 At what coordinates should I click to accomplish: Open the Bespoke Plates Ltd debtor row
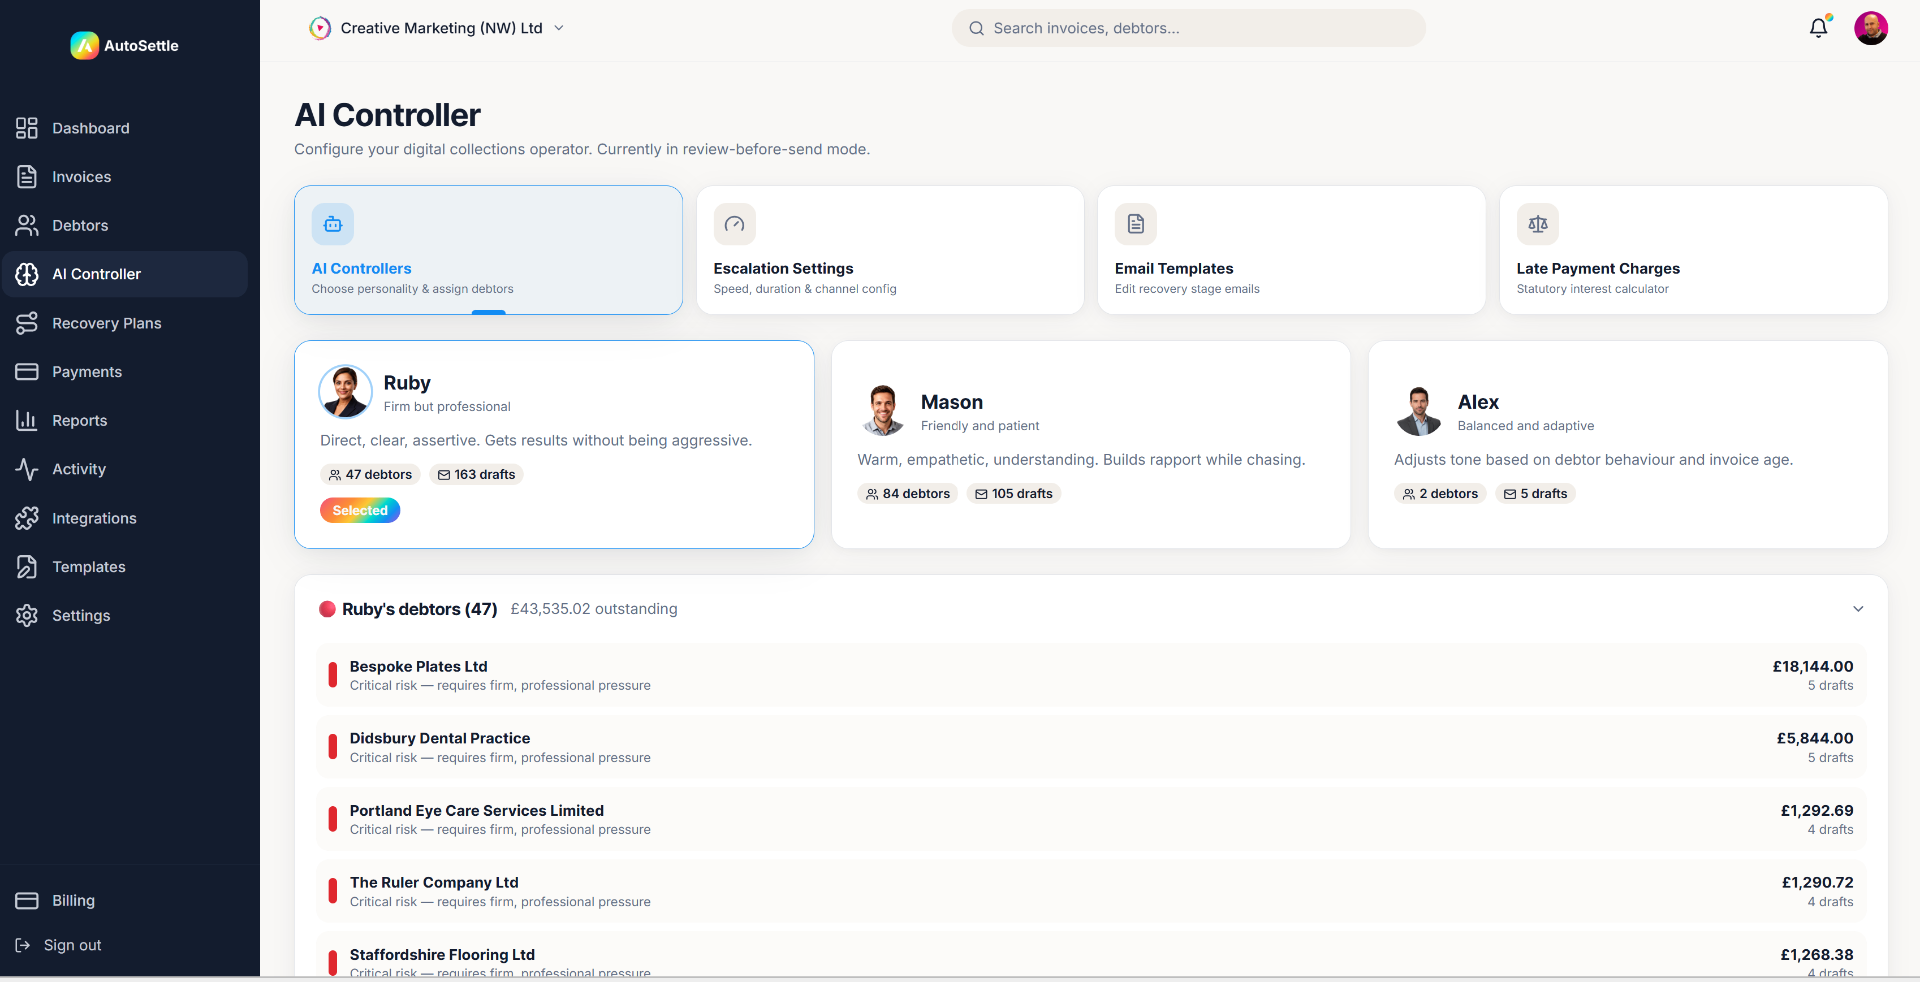[1091, 675]
